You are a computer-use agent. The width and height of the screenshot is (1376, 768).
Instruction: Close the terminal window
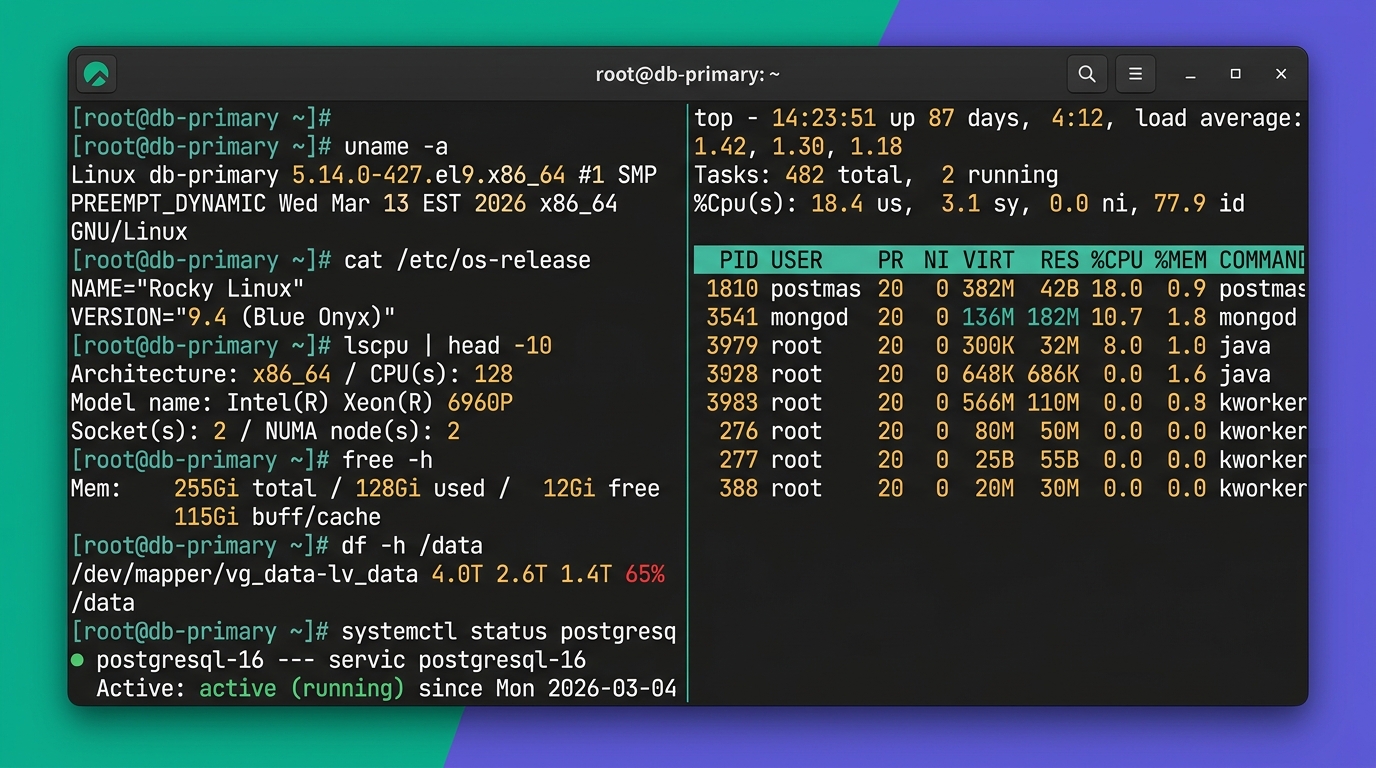1281,74
